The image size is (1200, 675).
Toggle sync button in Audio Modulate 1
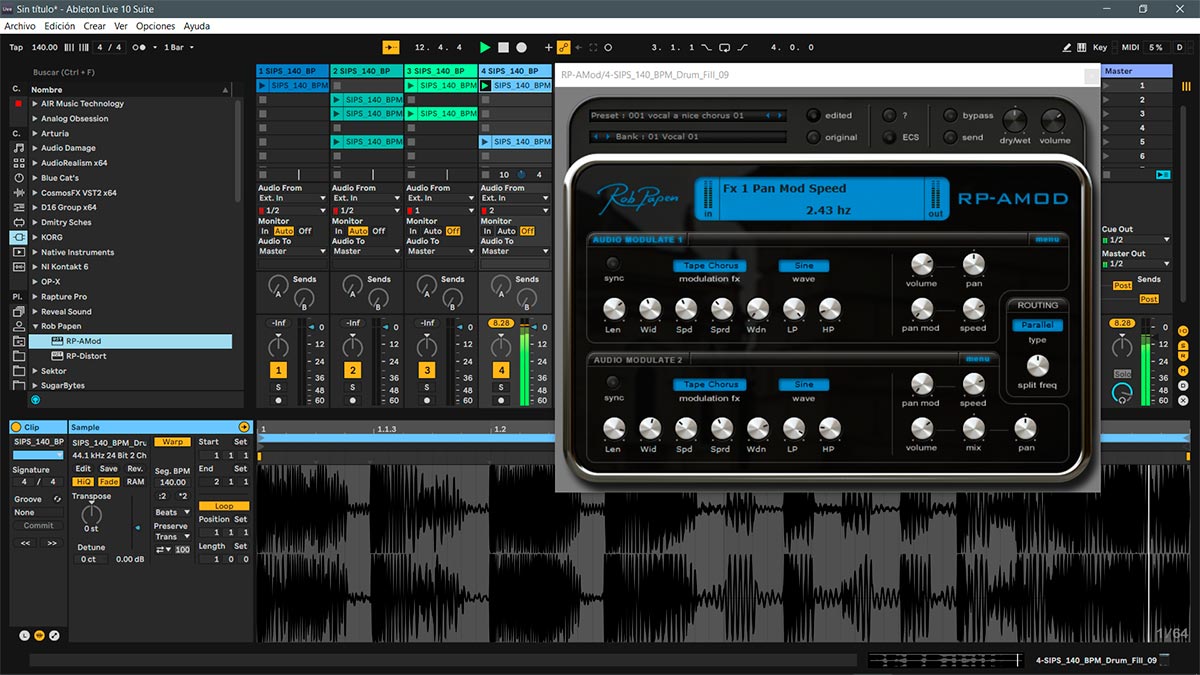click(613, 264)
